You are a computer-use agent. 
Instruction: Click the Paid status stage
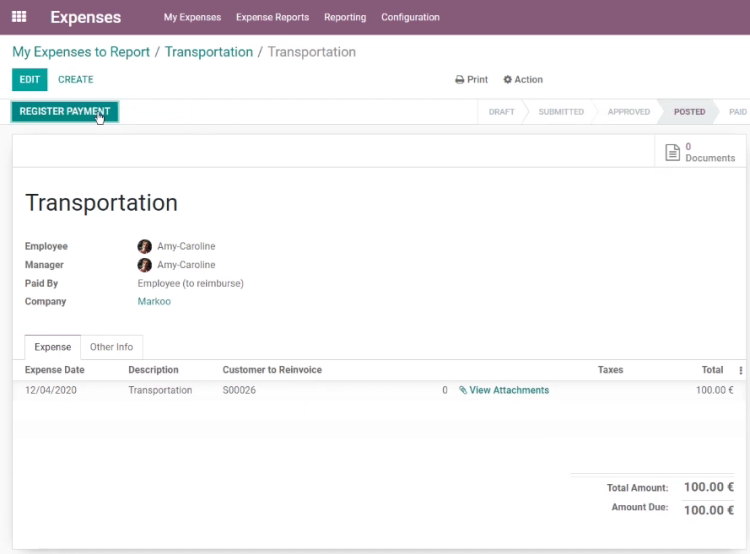[x=738, y=111]
